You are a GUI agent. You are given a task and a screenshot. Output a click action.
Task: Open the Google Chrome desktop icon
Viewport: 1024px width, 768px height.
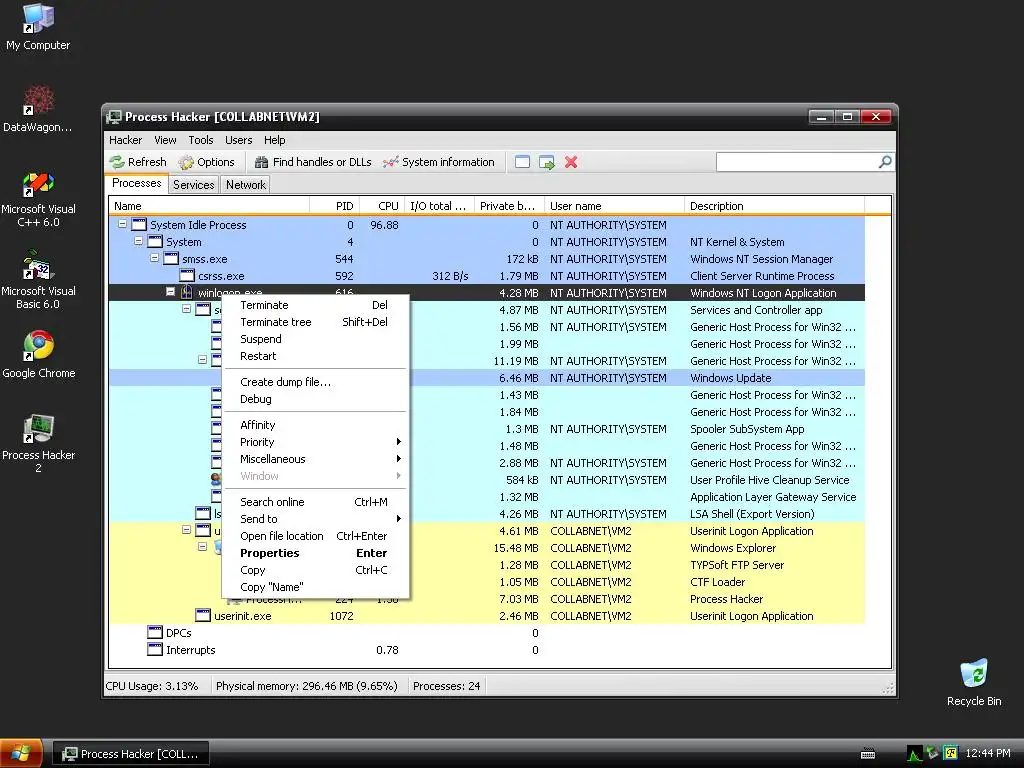pyautogui.click(x=39, y=355)
